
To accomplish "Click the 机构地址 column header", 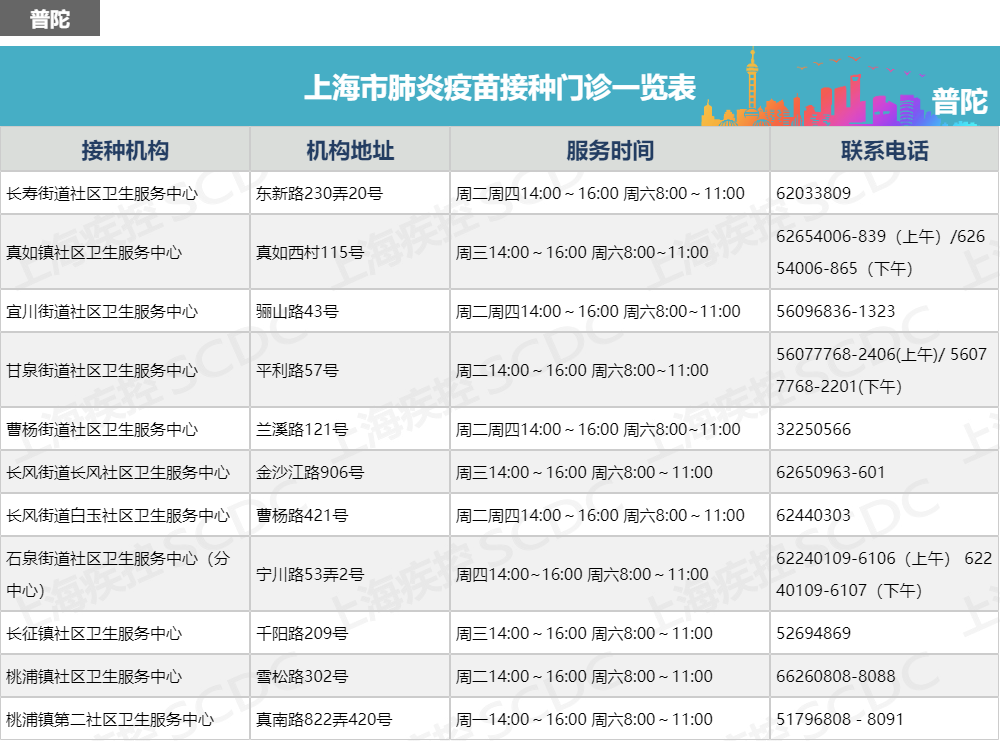I will pos(350,150).
